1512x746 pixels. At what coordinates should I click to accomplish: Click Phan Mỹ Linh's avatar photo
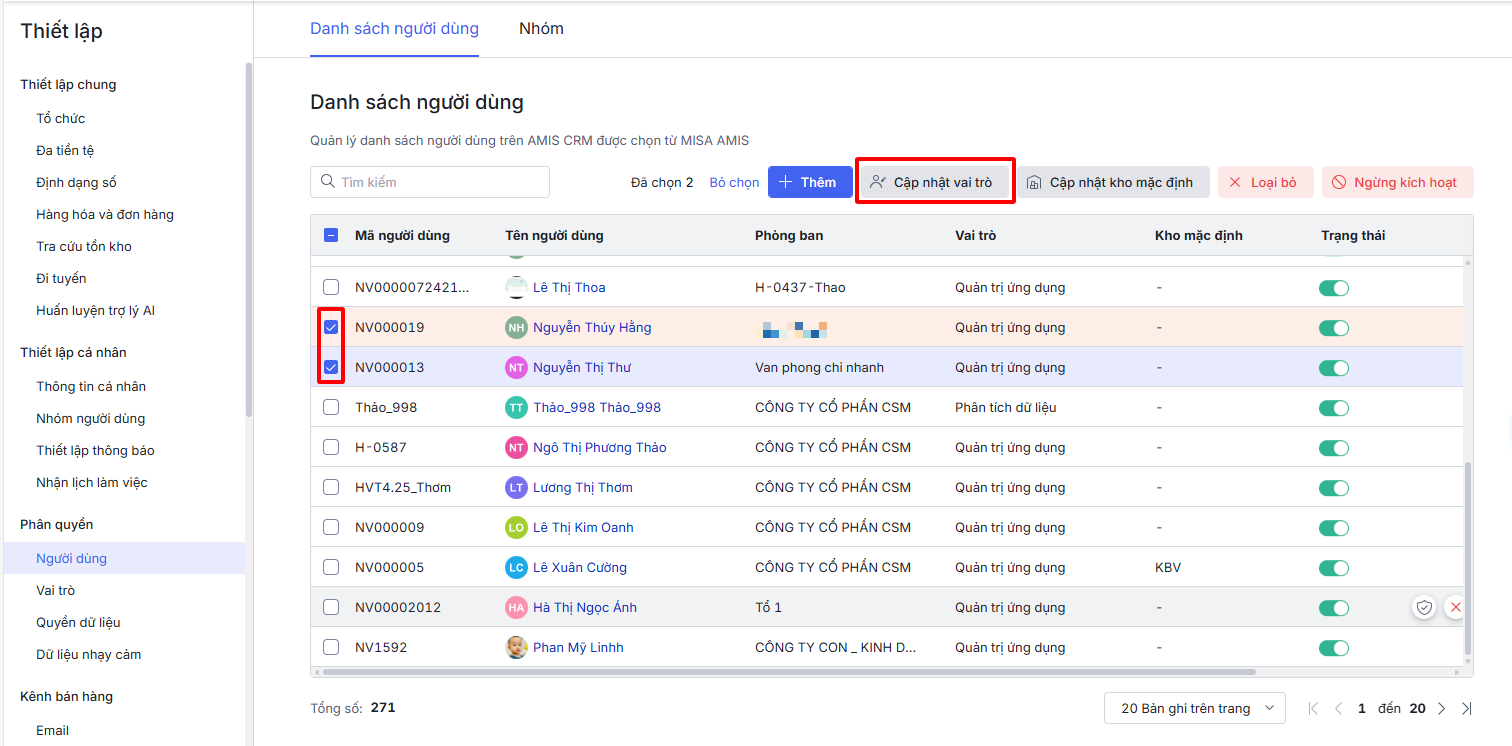(516, 647)
